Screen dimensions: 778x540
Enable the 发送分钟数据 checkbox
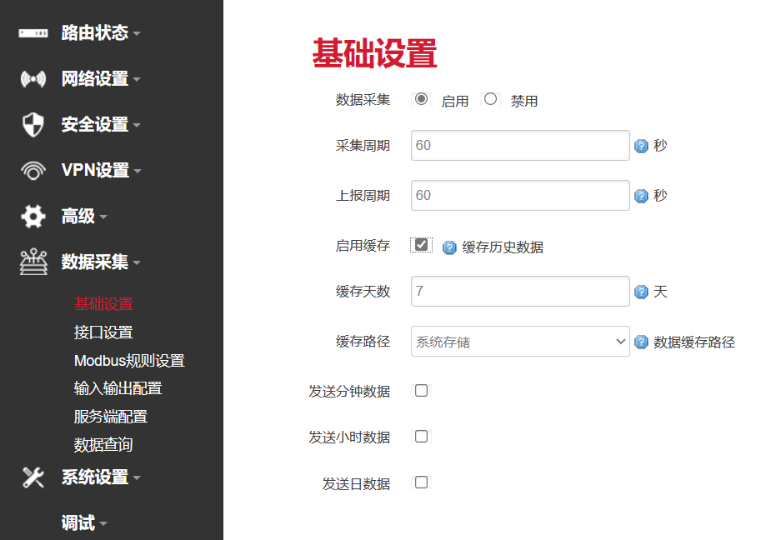tap(421, 391)
